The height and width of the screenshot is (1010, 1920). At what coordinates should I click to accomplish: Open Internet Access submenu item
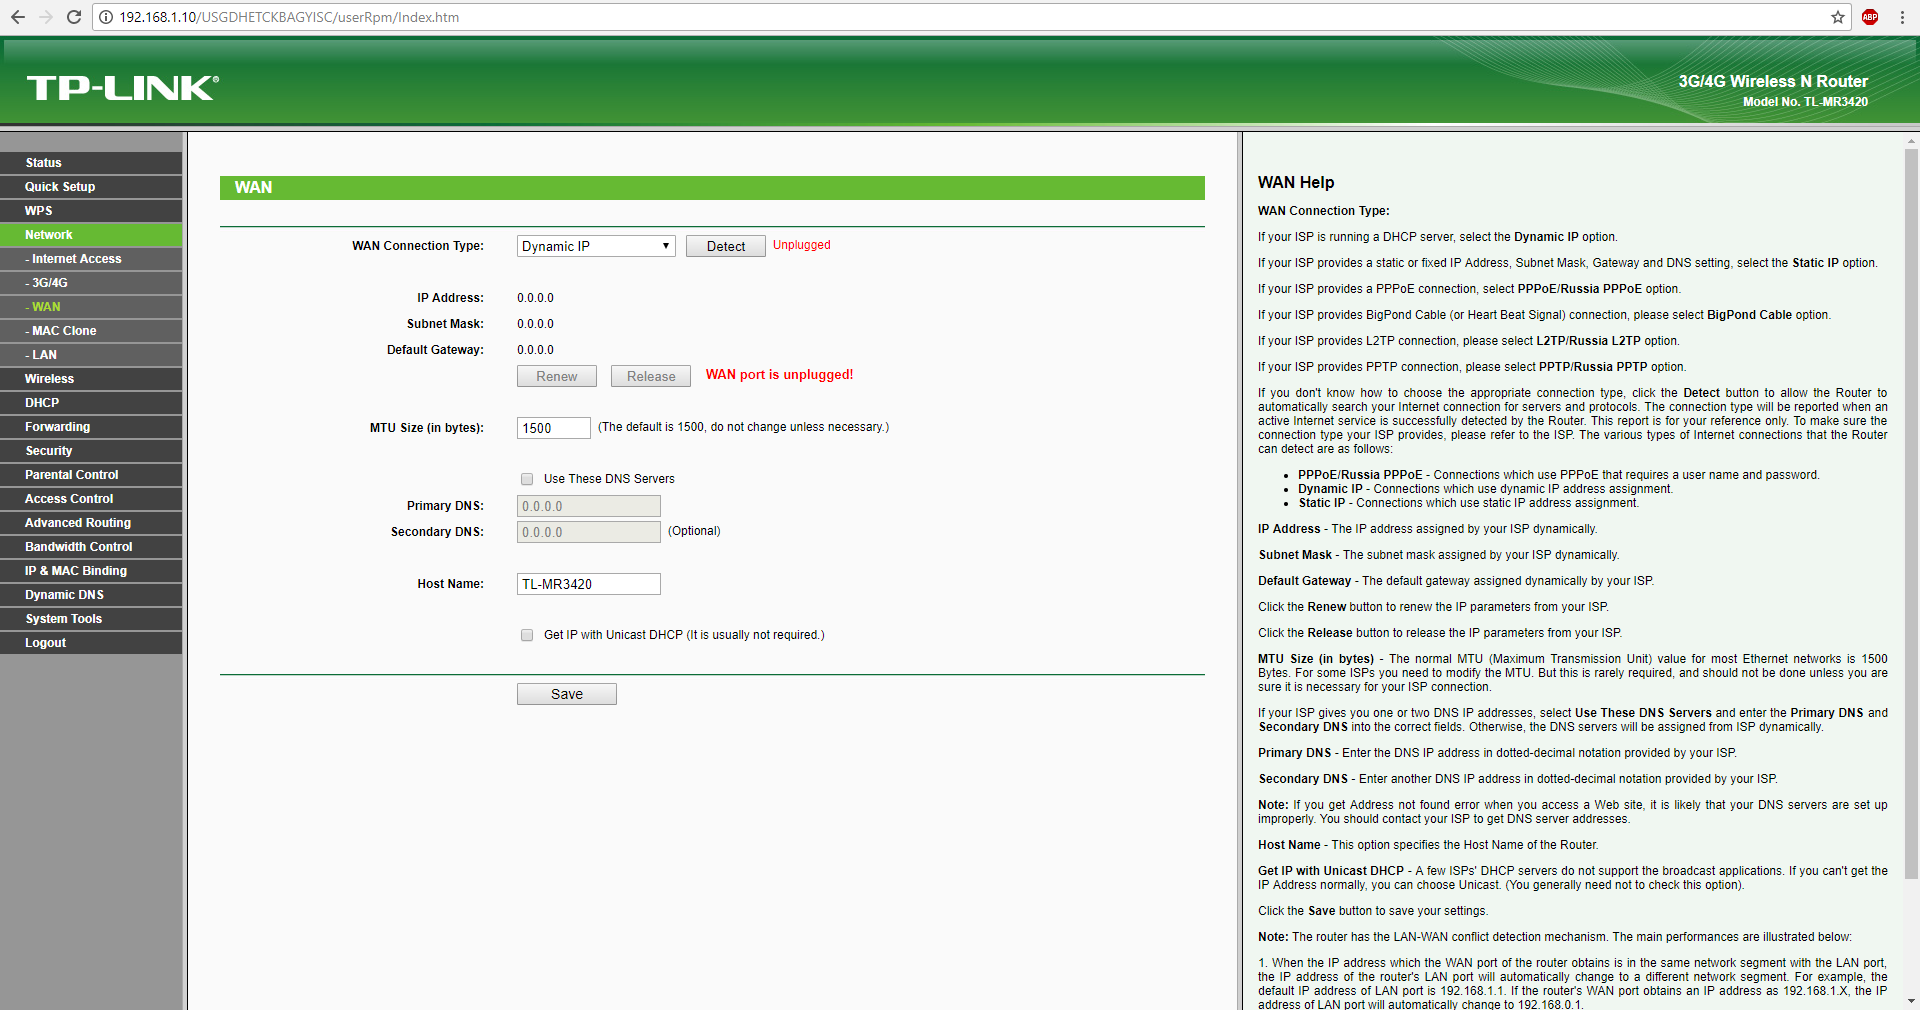coord(91,259)
